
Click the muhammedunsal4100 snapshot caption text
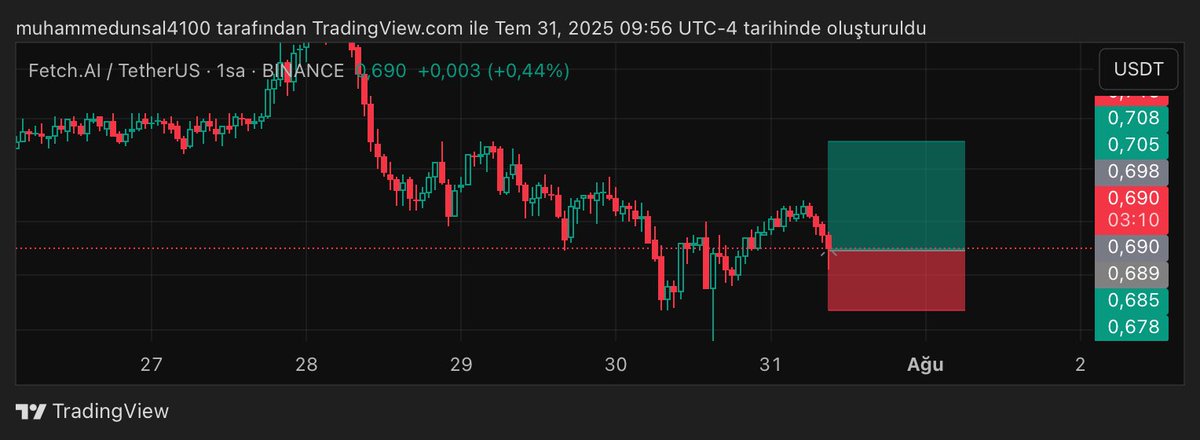point(472,28)
